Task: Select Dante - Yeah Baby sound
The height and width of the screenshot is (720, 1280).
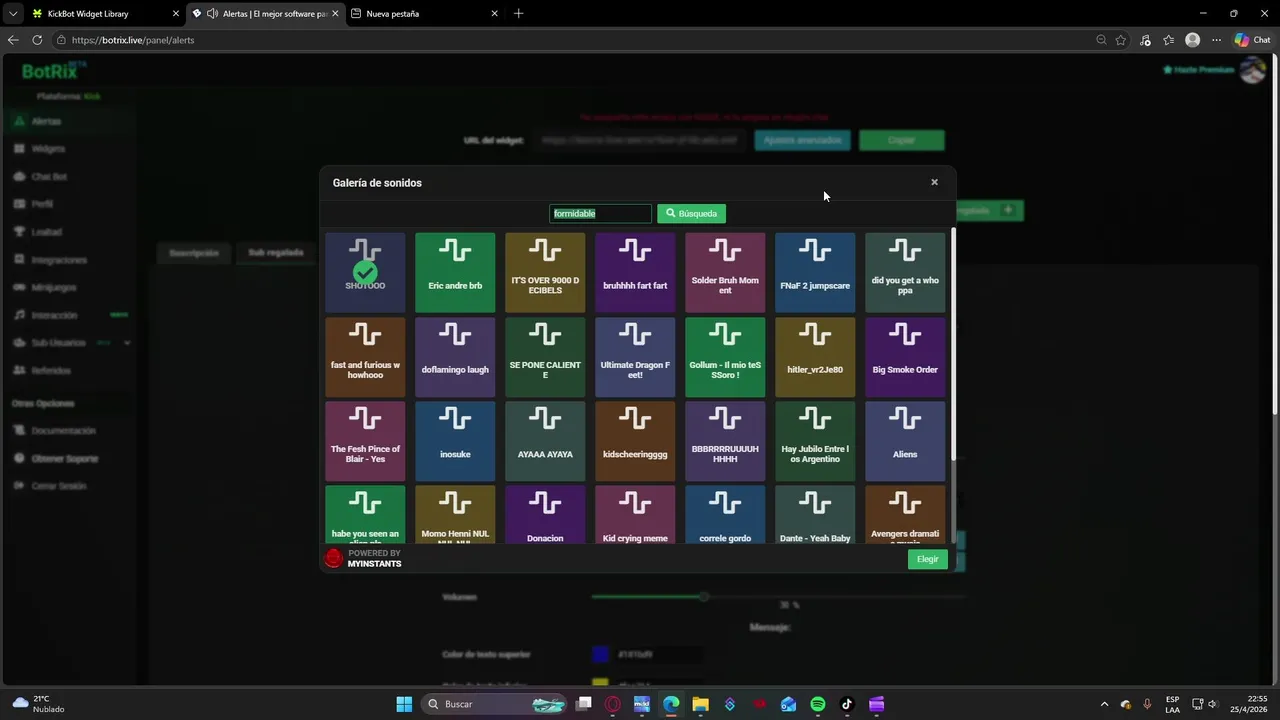Action: (815, 516)
